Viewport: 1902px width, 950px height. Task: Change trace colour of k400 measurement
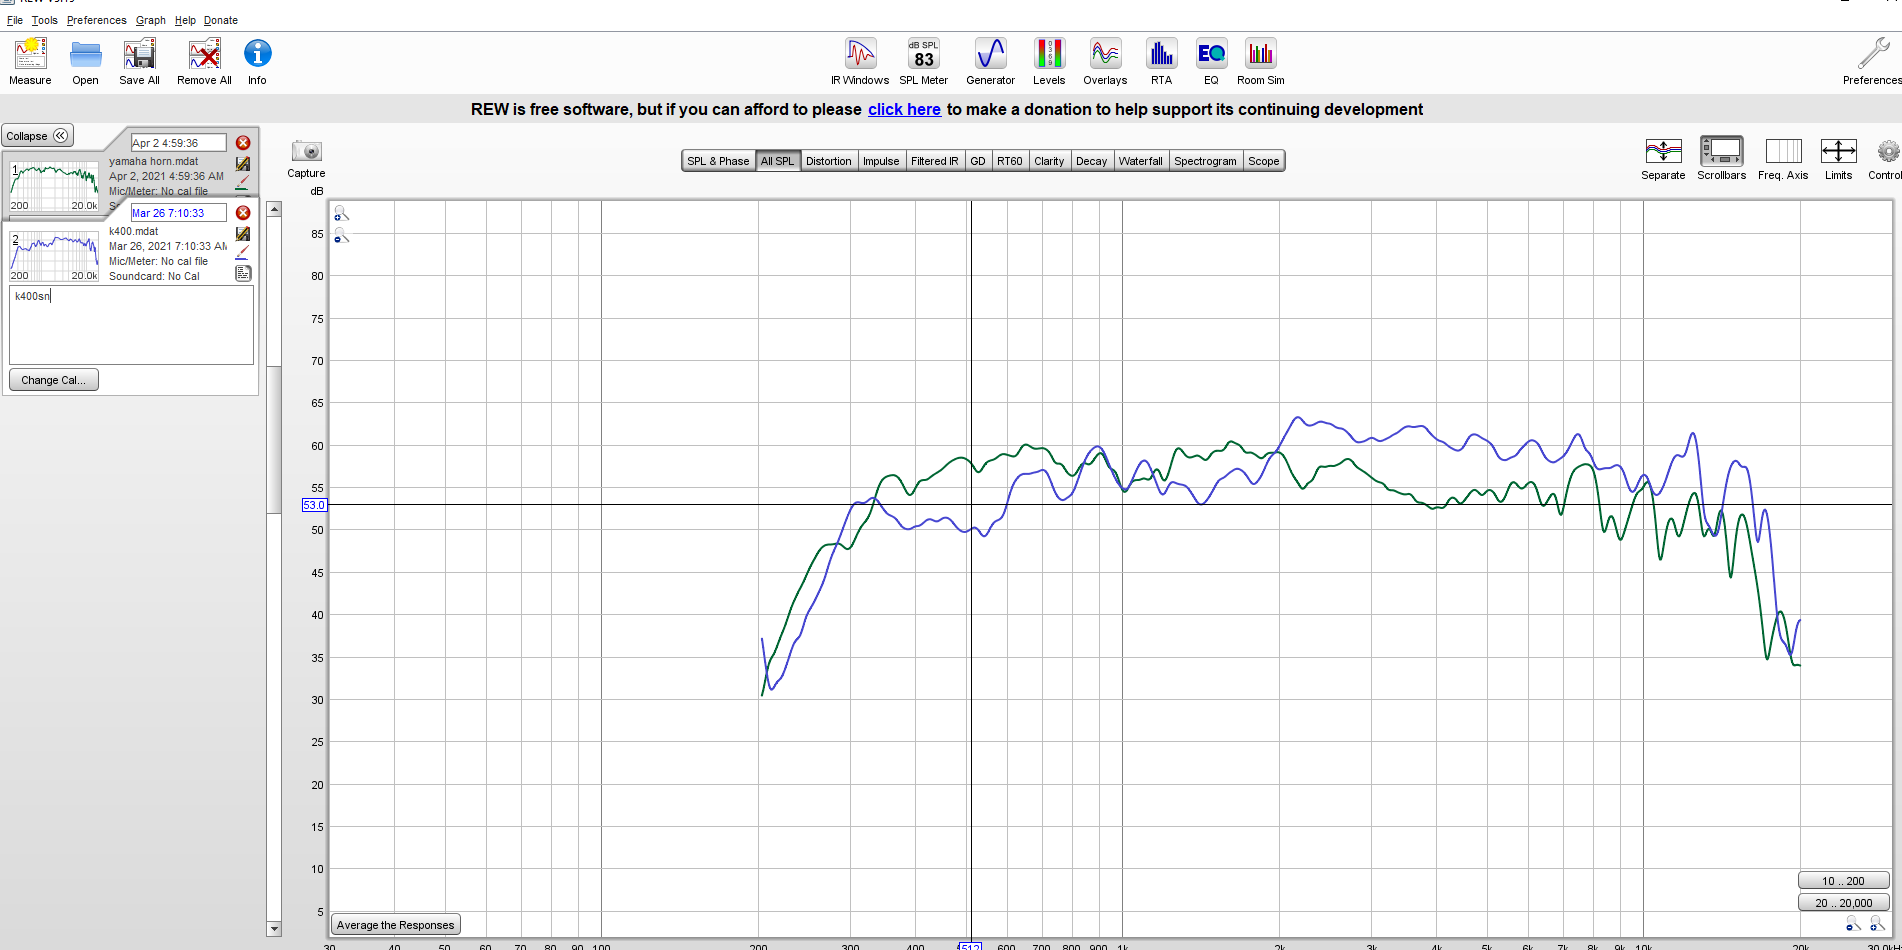pos(243,253)
